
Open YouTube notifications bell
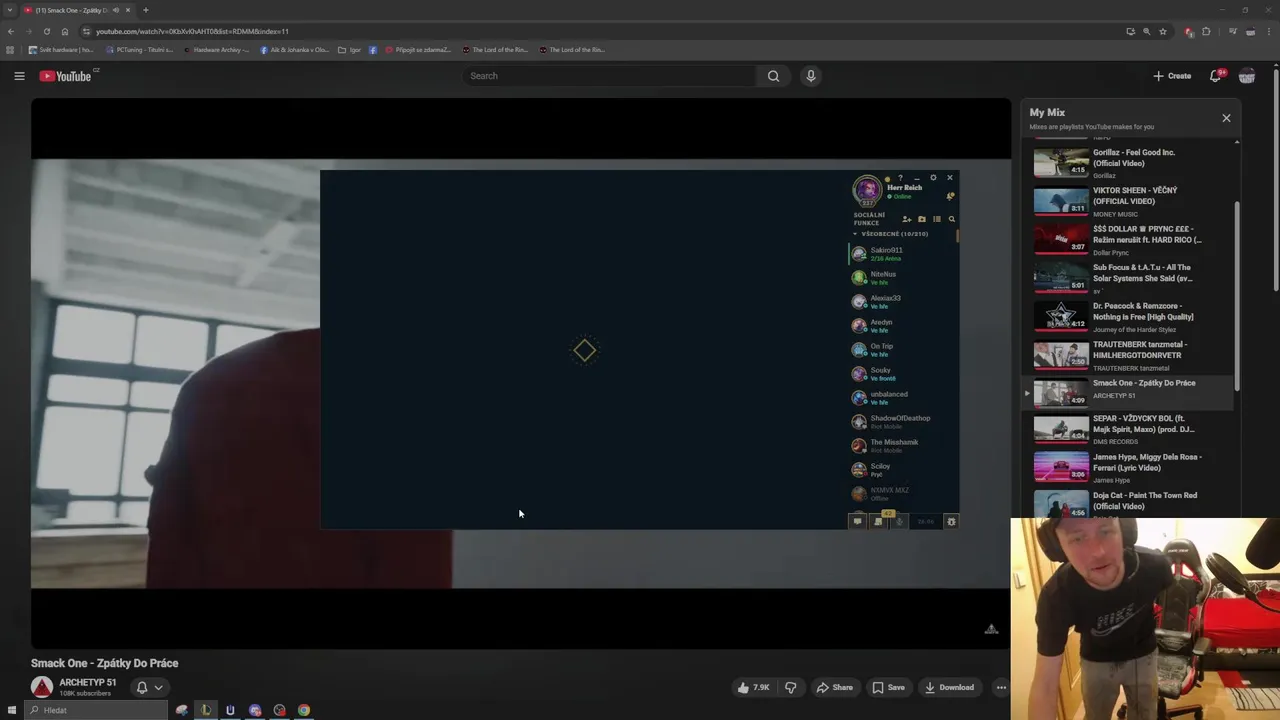coord(1216,76)
